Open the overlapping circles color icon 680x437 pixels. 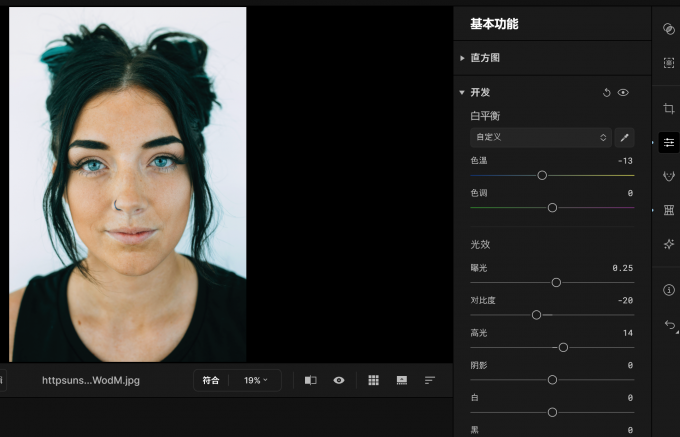[x=669, y=29]
